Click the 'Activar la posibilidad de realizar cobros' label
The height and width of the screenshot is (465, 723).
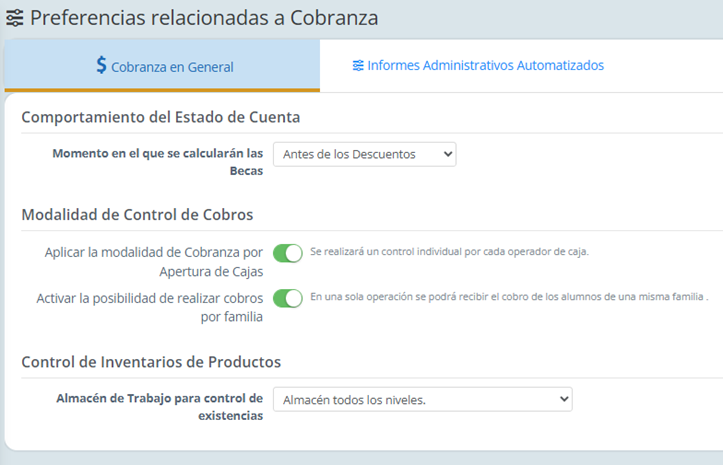pos(150,307)
